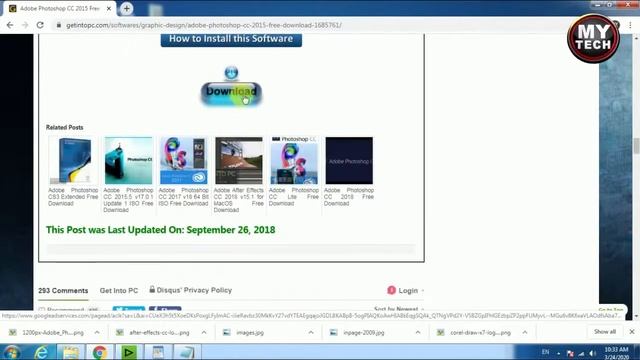
Task: Expand options for images.jpg download
Action: click(x=311, y=333)
